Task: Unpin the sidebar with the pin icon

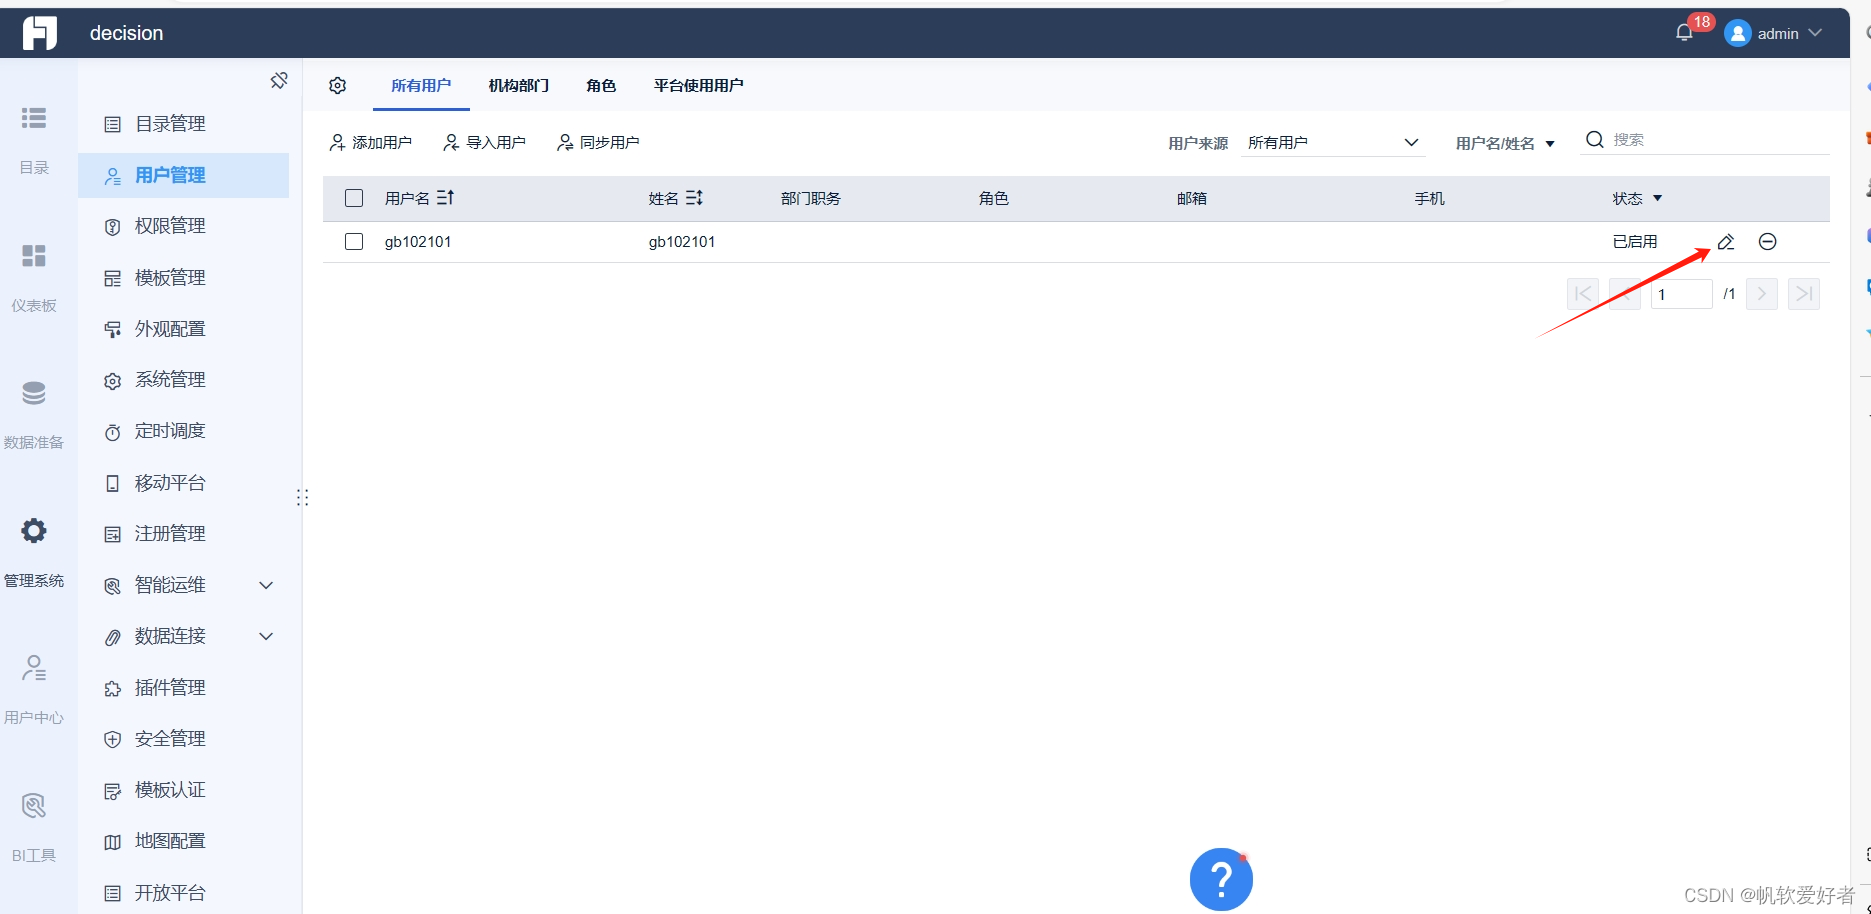Action: click(x=279, y=80)
